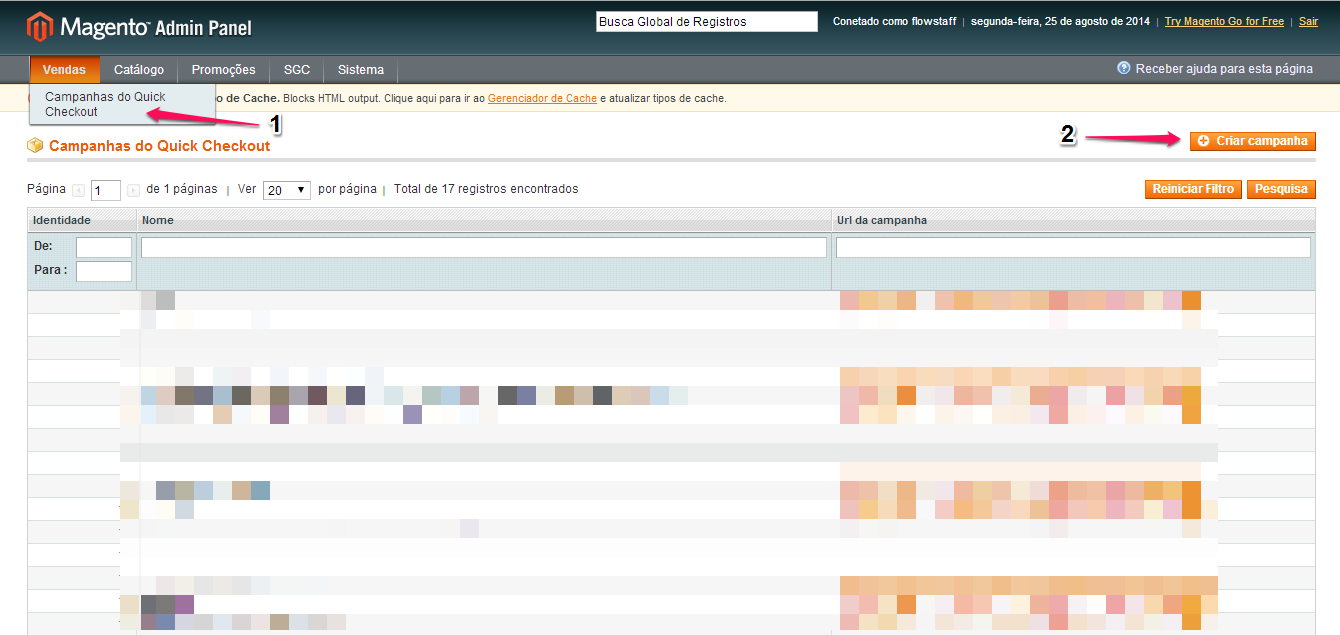This screenshot has width=1340, height=635.
Task: Open the per-page count dropdown
Action: 287,190
